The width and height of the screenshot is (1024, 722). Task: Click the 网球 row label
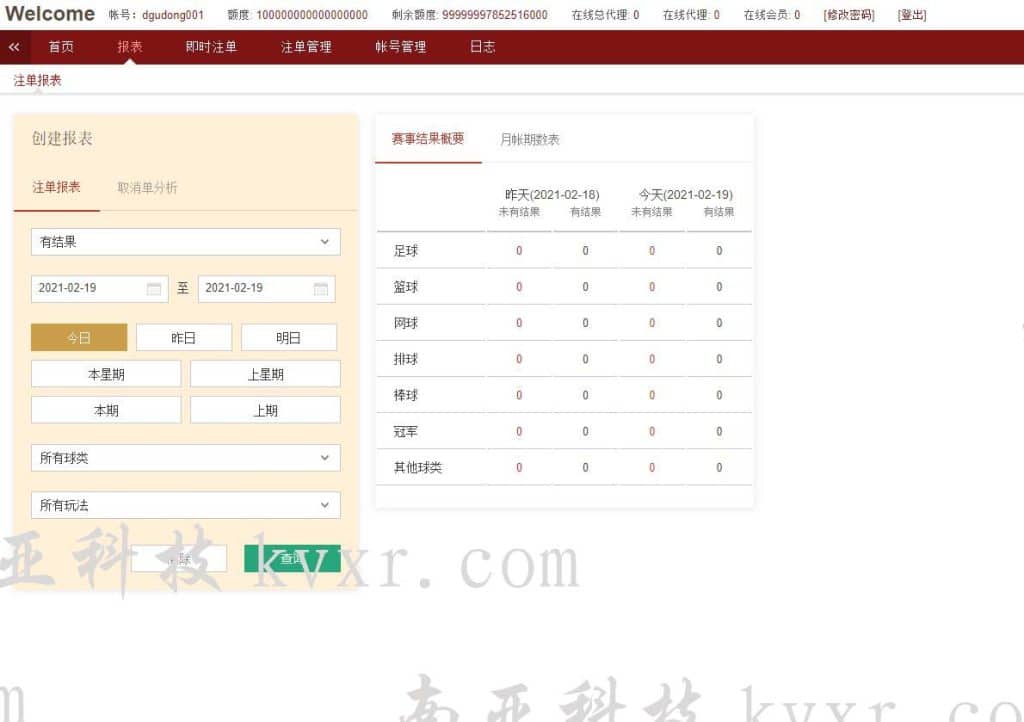pyautogui.click(x=406, y=323)
